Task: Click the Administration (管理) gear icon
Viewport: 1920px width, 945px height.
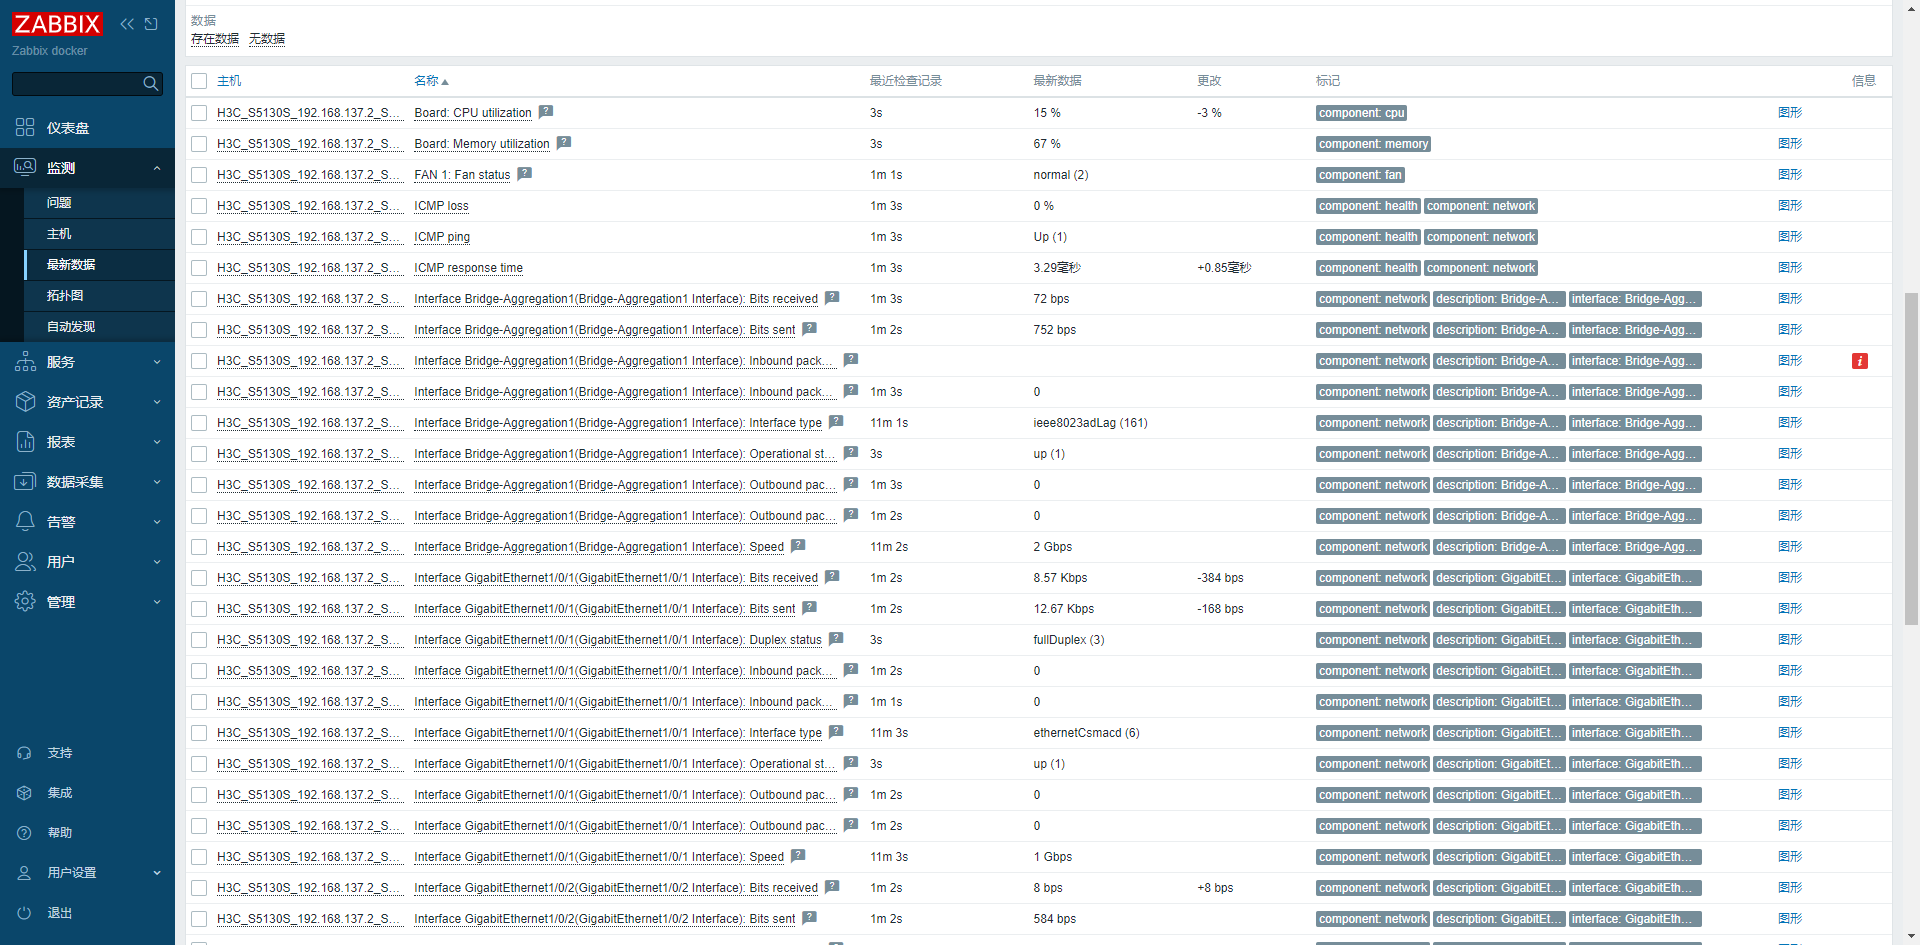Action: pyautogui.click(x=25, y=602)
